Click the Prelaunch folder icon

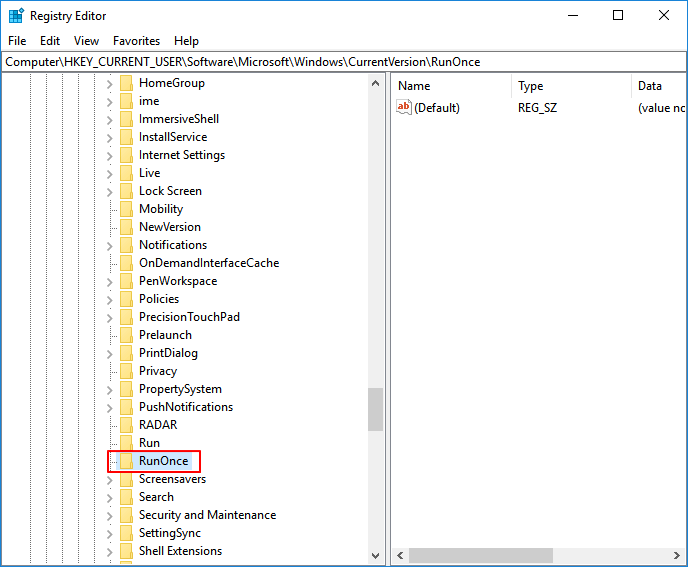(x=126, y=335)
